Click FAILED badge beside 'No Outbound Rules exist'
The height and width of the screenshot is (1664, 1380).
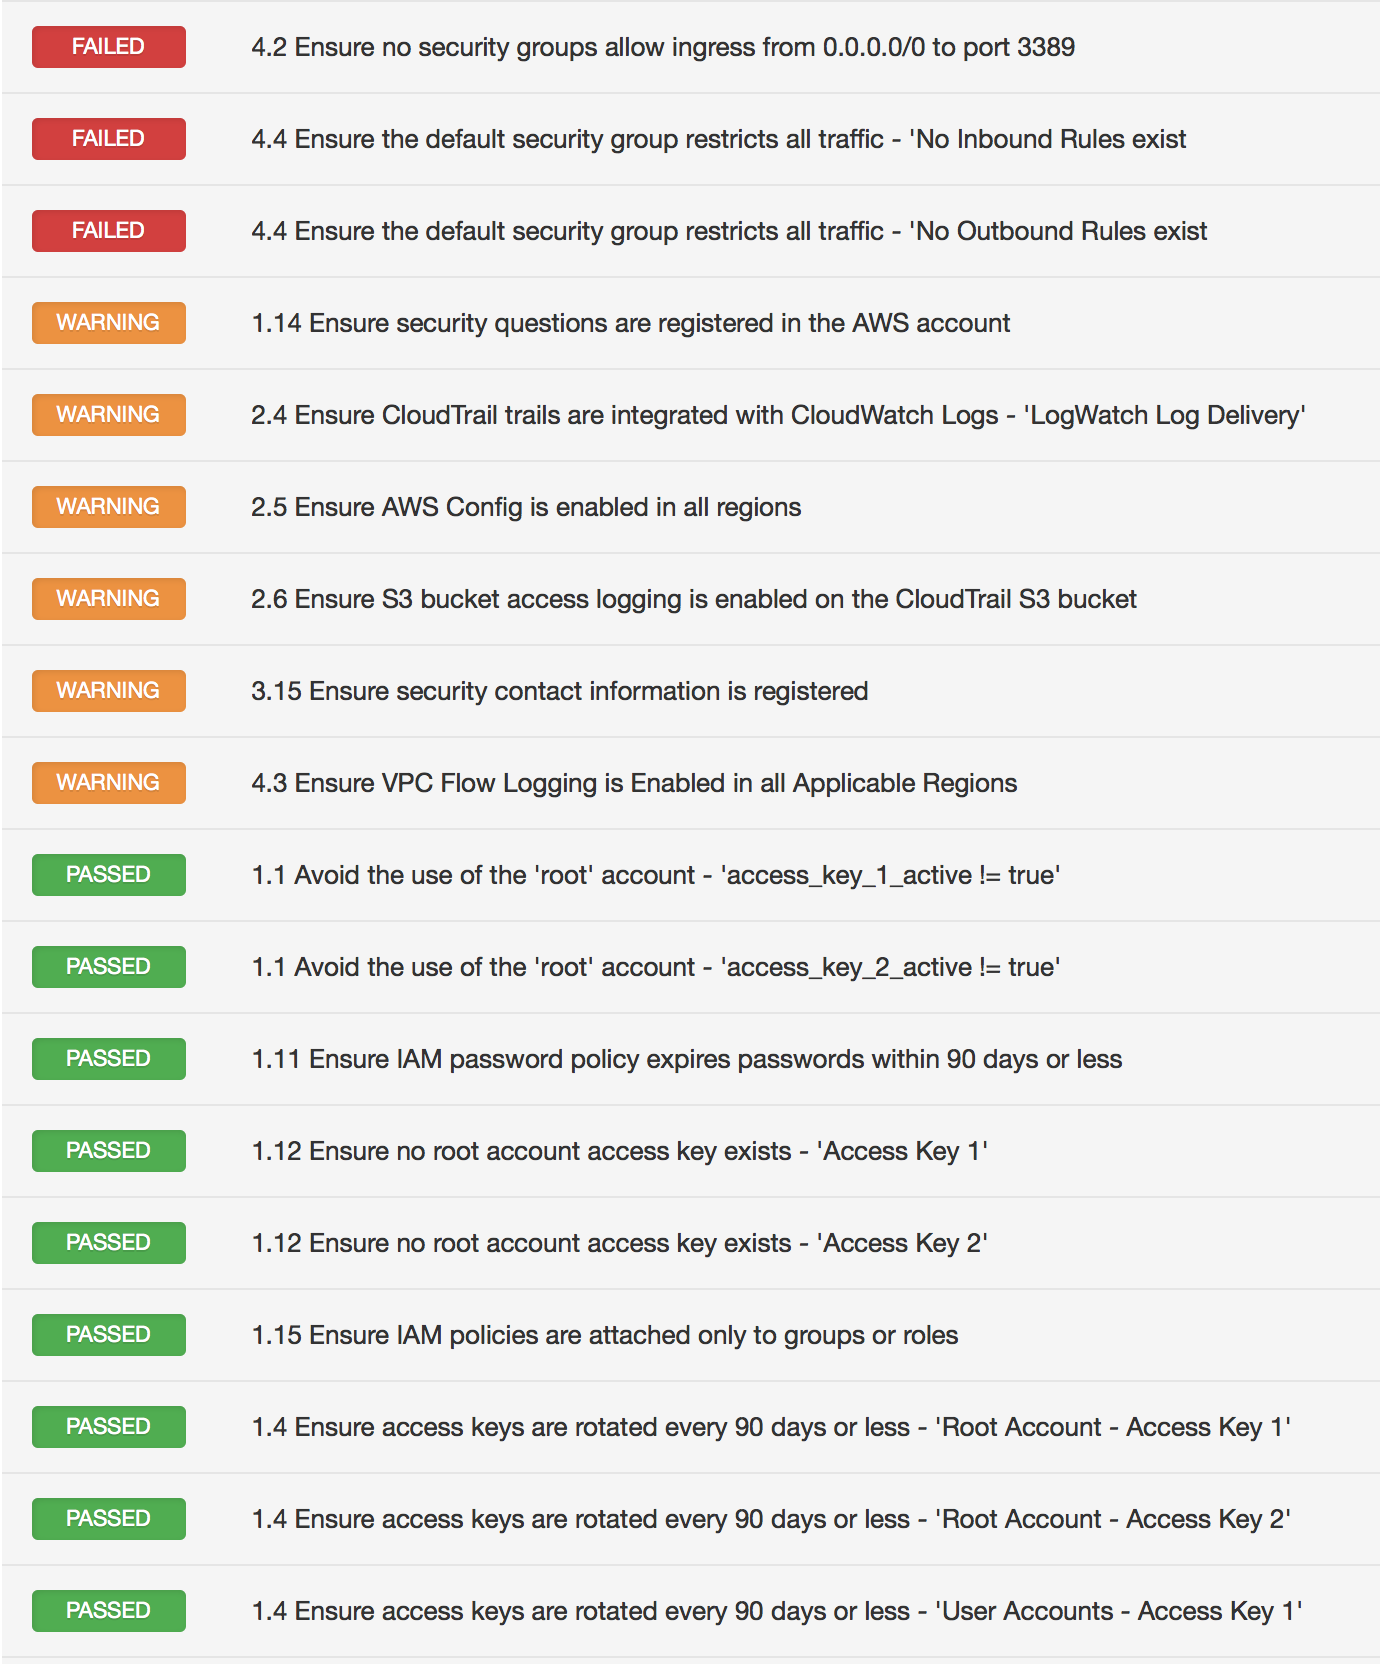pos(108,231)
